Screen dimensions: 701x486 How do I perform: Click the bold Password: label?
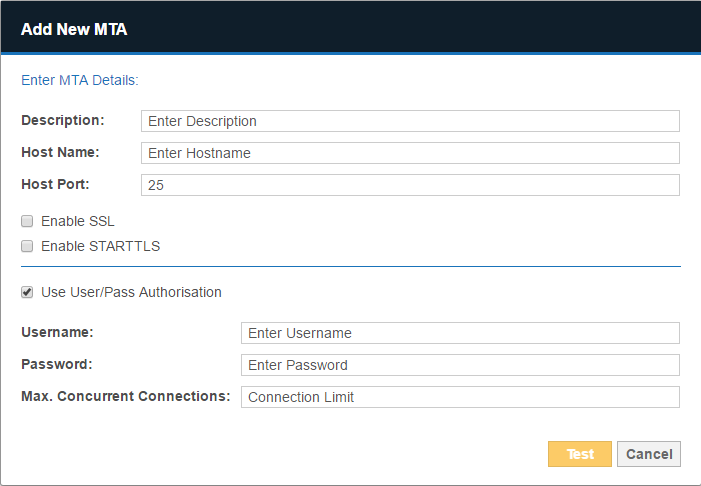click(56, 364)
